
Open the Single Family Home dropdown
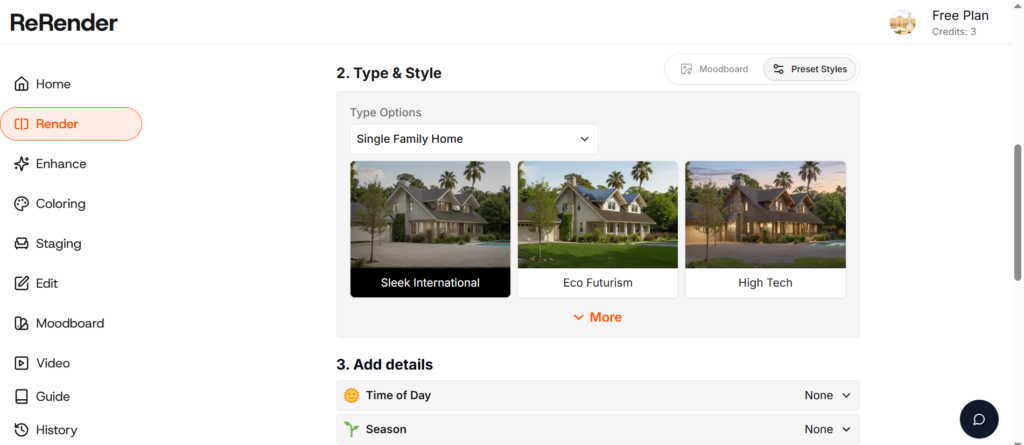point(473,139)
